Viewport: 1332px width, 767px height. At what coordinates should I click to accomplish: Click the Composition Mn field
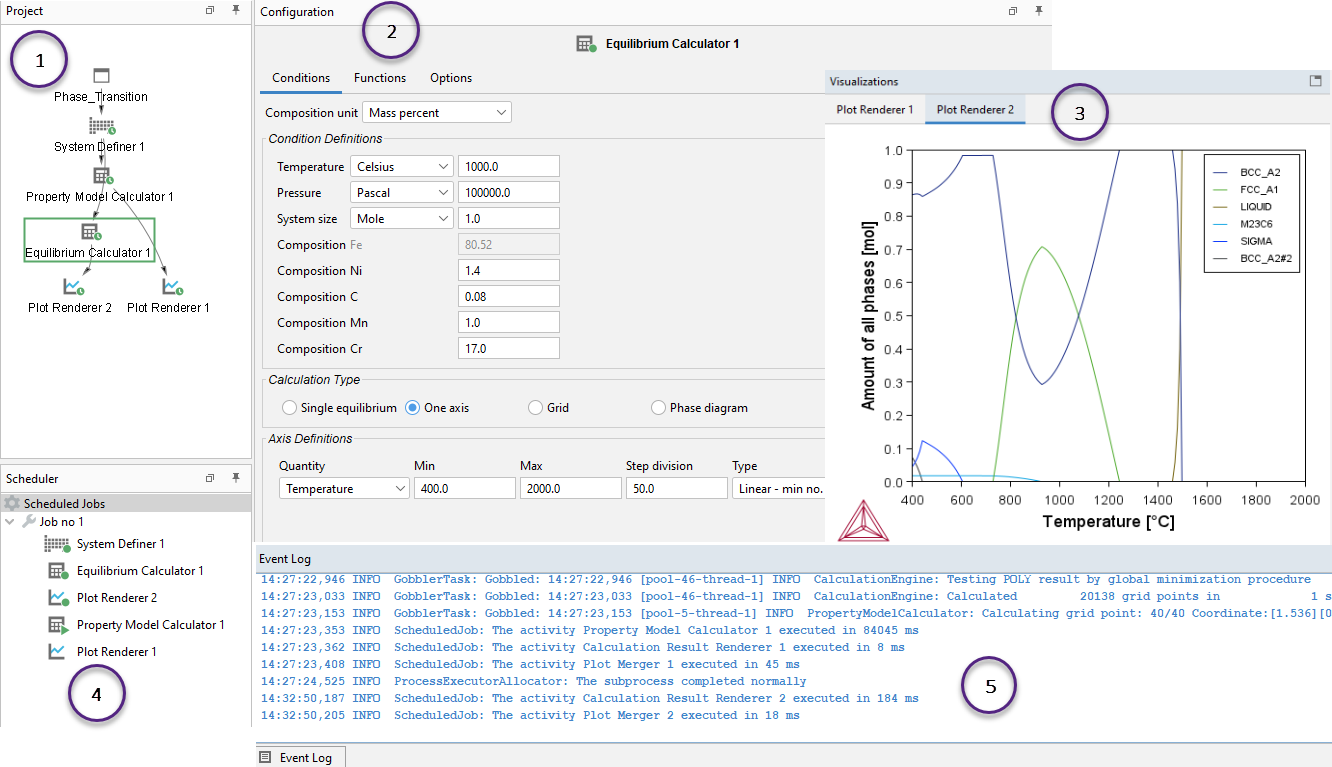click(x=509, y=323)
